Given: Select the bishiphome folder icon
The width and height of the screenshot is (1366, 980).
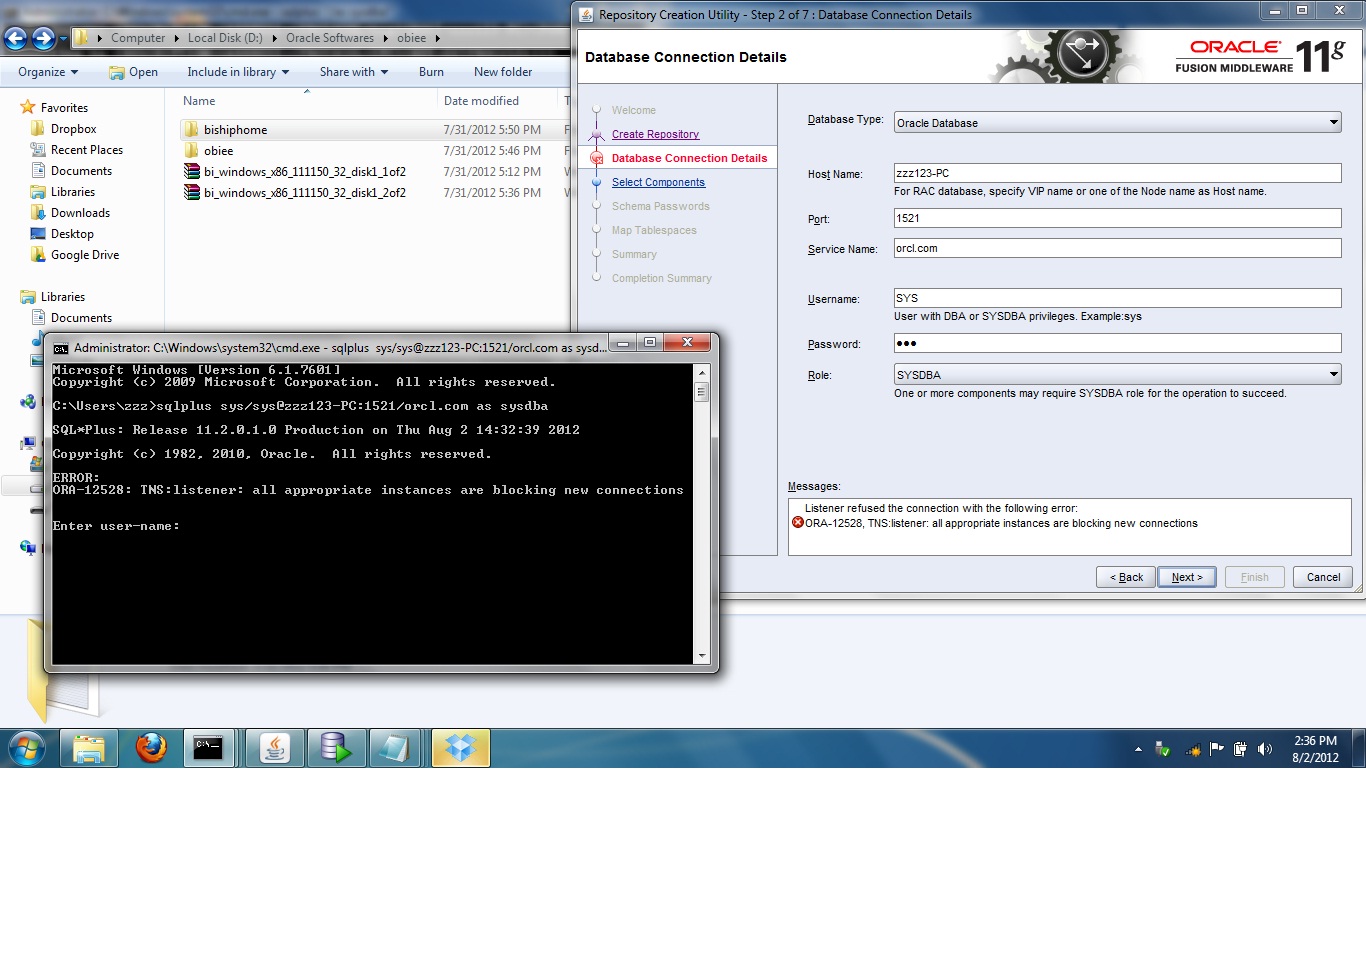Looking at the screenshot, I should pos(191,130).
